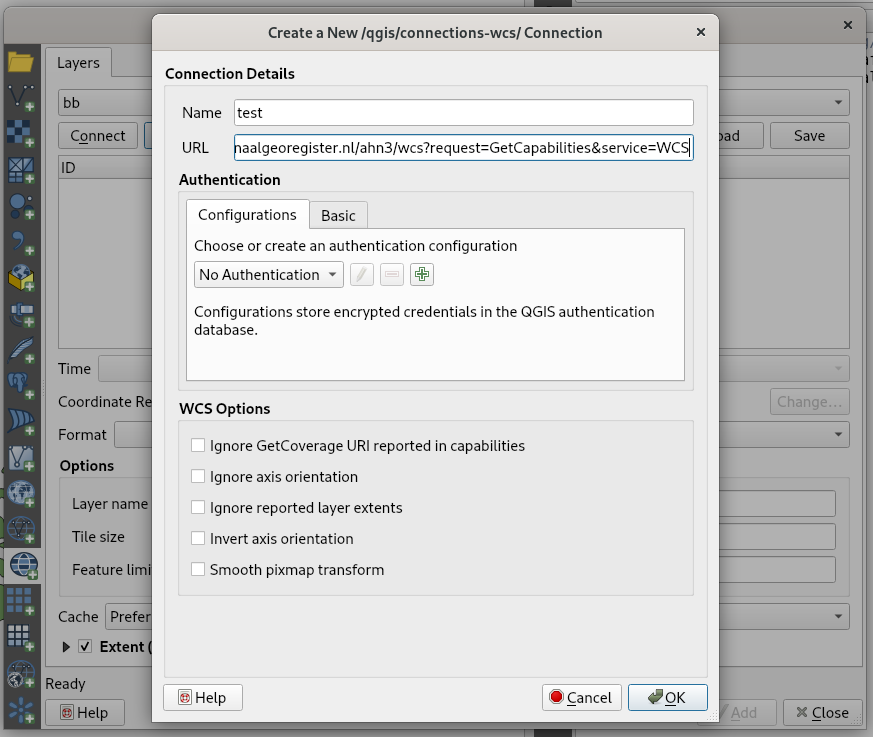This screenshot has height=737, width=873.
Task: Uncheck the Extent checkbox in background window
Action: (x=85, y=647)
